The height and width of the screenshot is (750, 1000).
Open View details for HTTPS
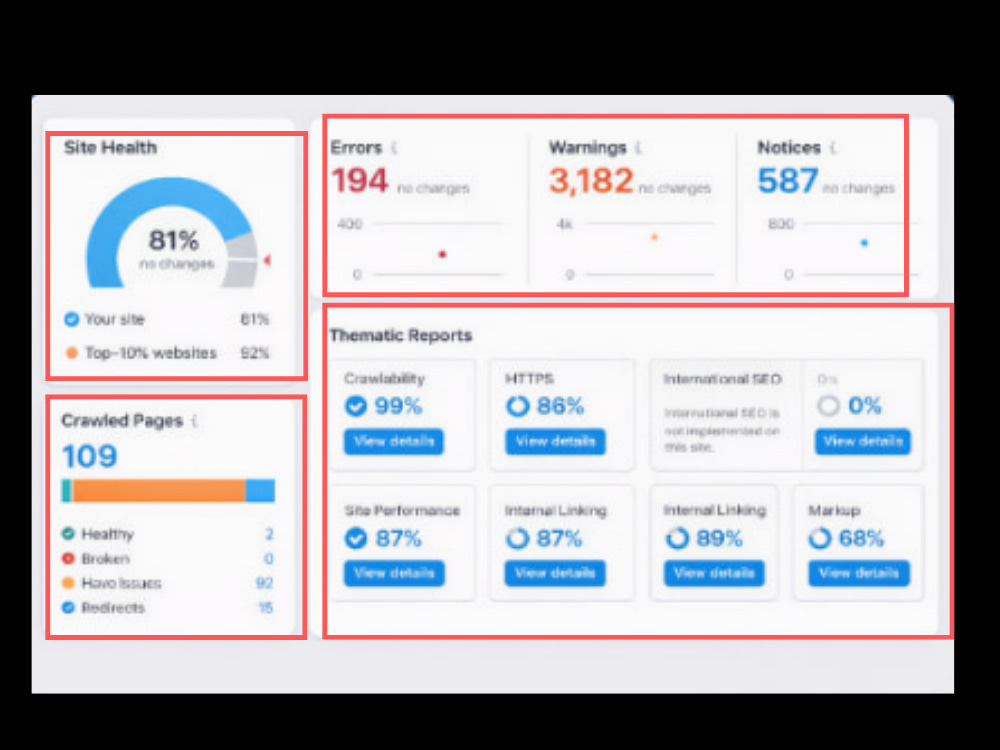(555, 441)
